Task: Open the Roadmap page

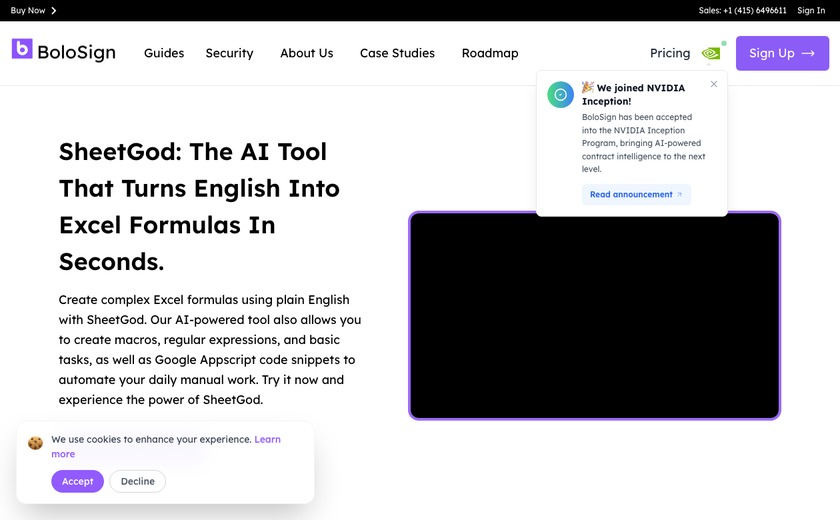Action: tap(490, 53)
